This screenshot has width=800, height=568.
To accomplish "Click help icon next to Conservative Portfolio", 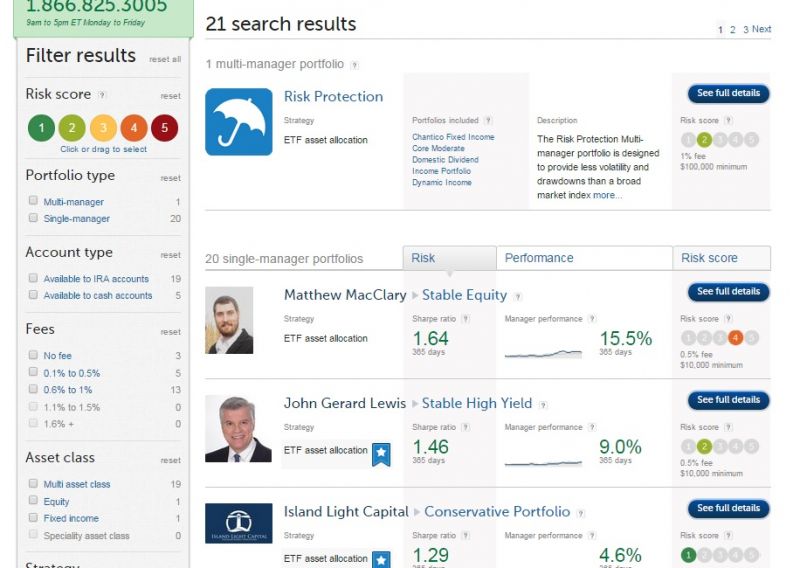I will (x=580, y=513).
